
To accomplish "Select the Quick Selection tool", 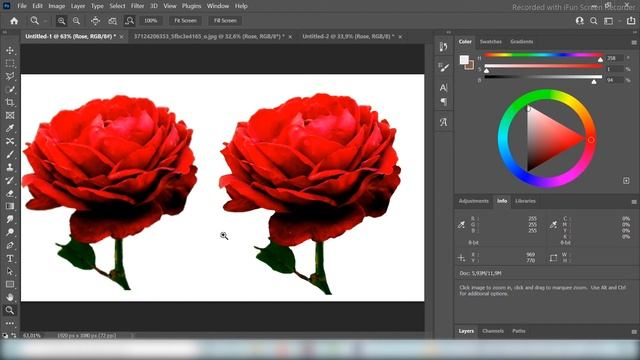I will click(x=10, y=89).
